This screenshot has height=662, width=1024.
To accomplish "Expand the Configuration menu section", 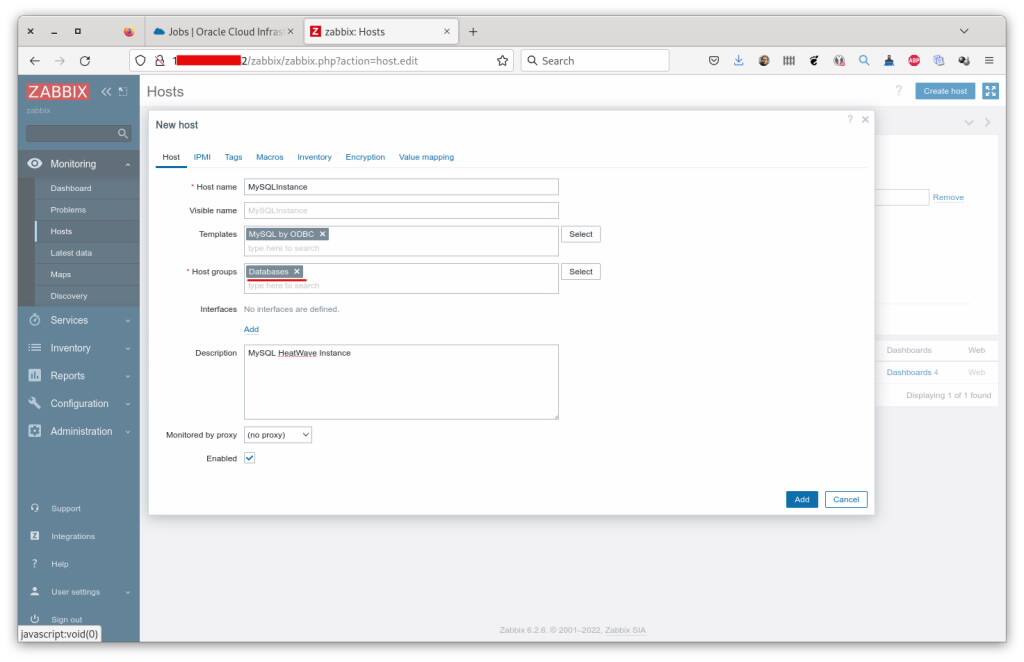I will tap(128, 404).
